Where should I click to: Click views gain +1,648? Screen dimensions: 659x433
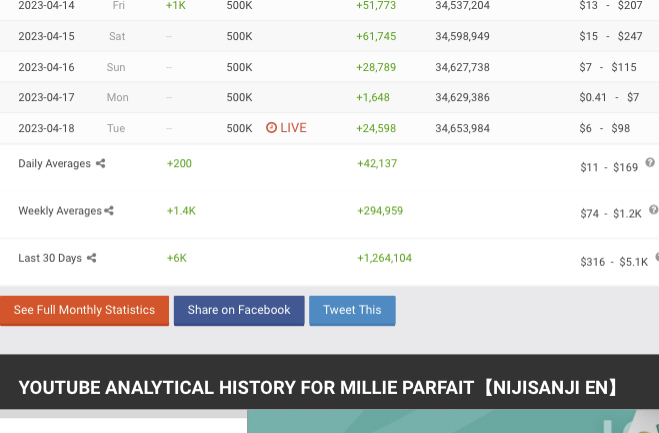(x=373, y=98)
